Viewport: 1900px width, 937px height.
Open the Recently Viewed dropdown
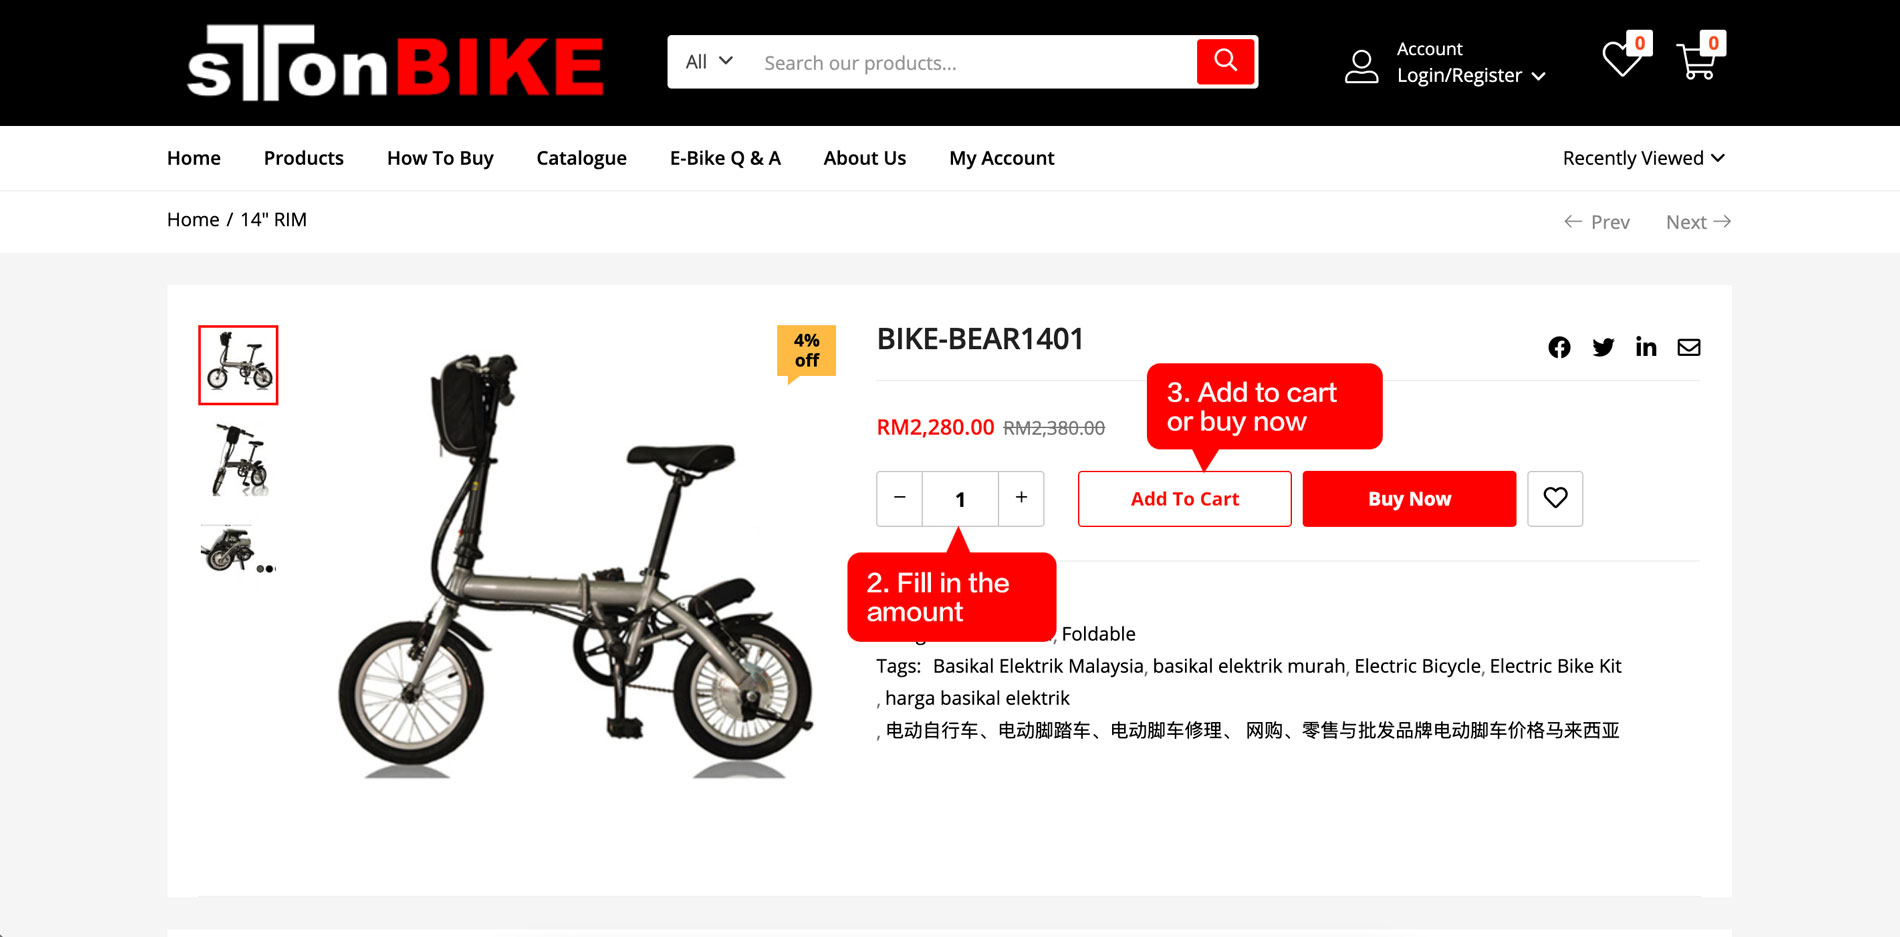[1644, 158]
